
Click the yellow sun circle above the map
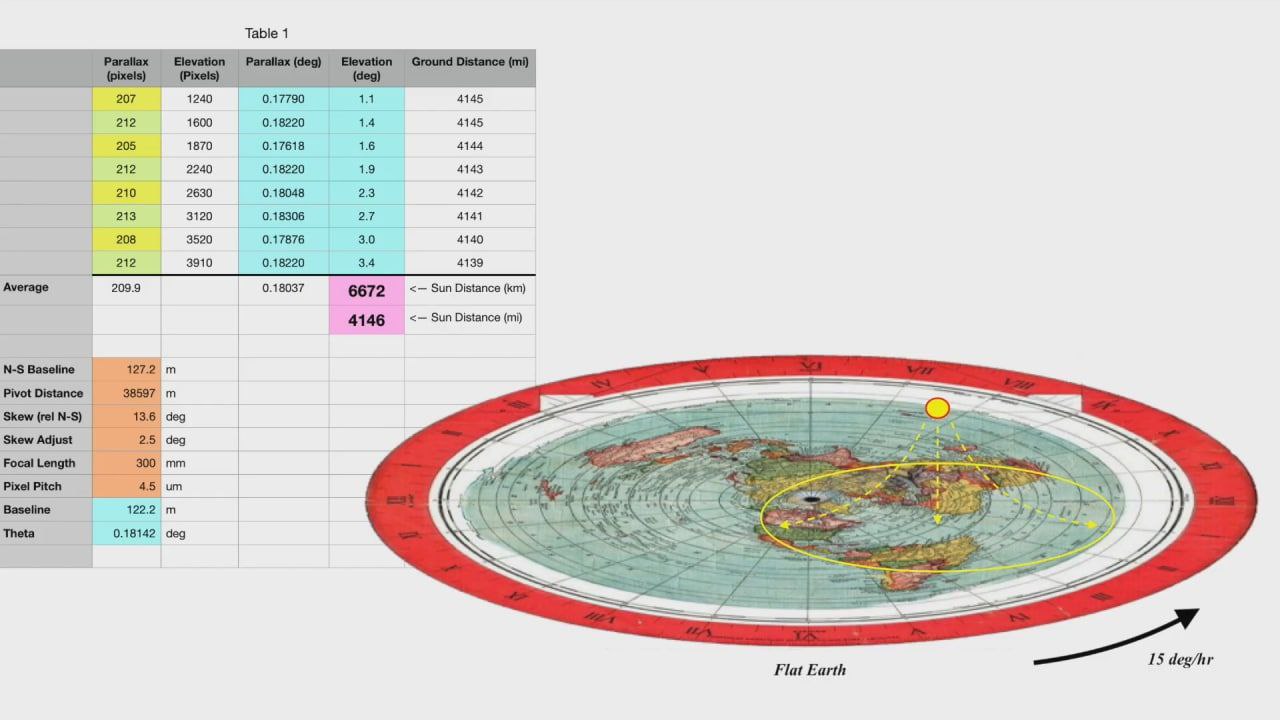937,408
